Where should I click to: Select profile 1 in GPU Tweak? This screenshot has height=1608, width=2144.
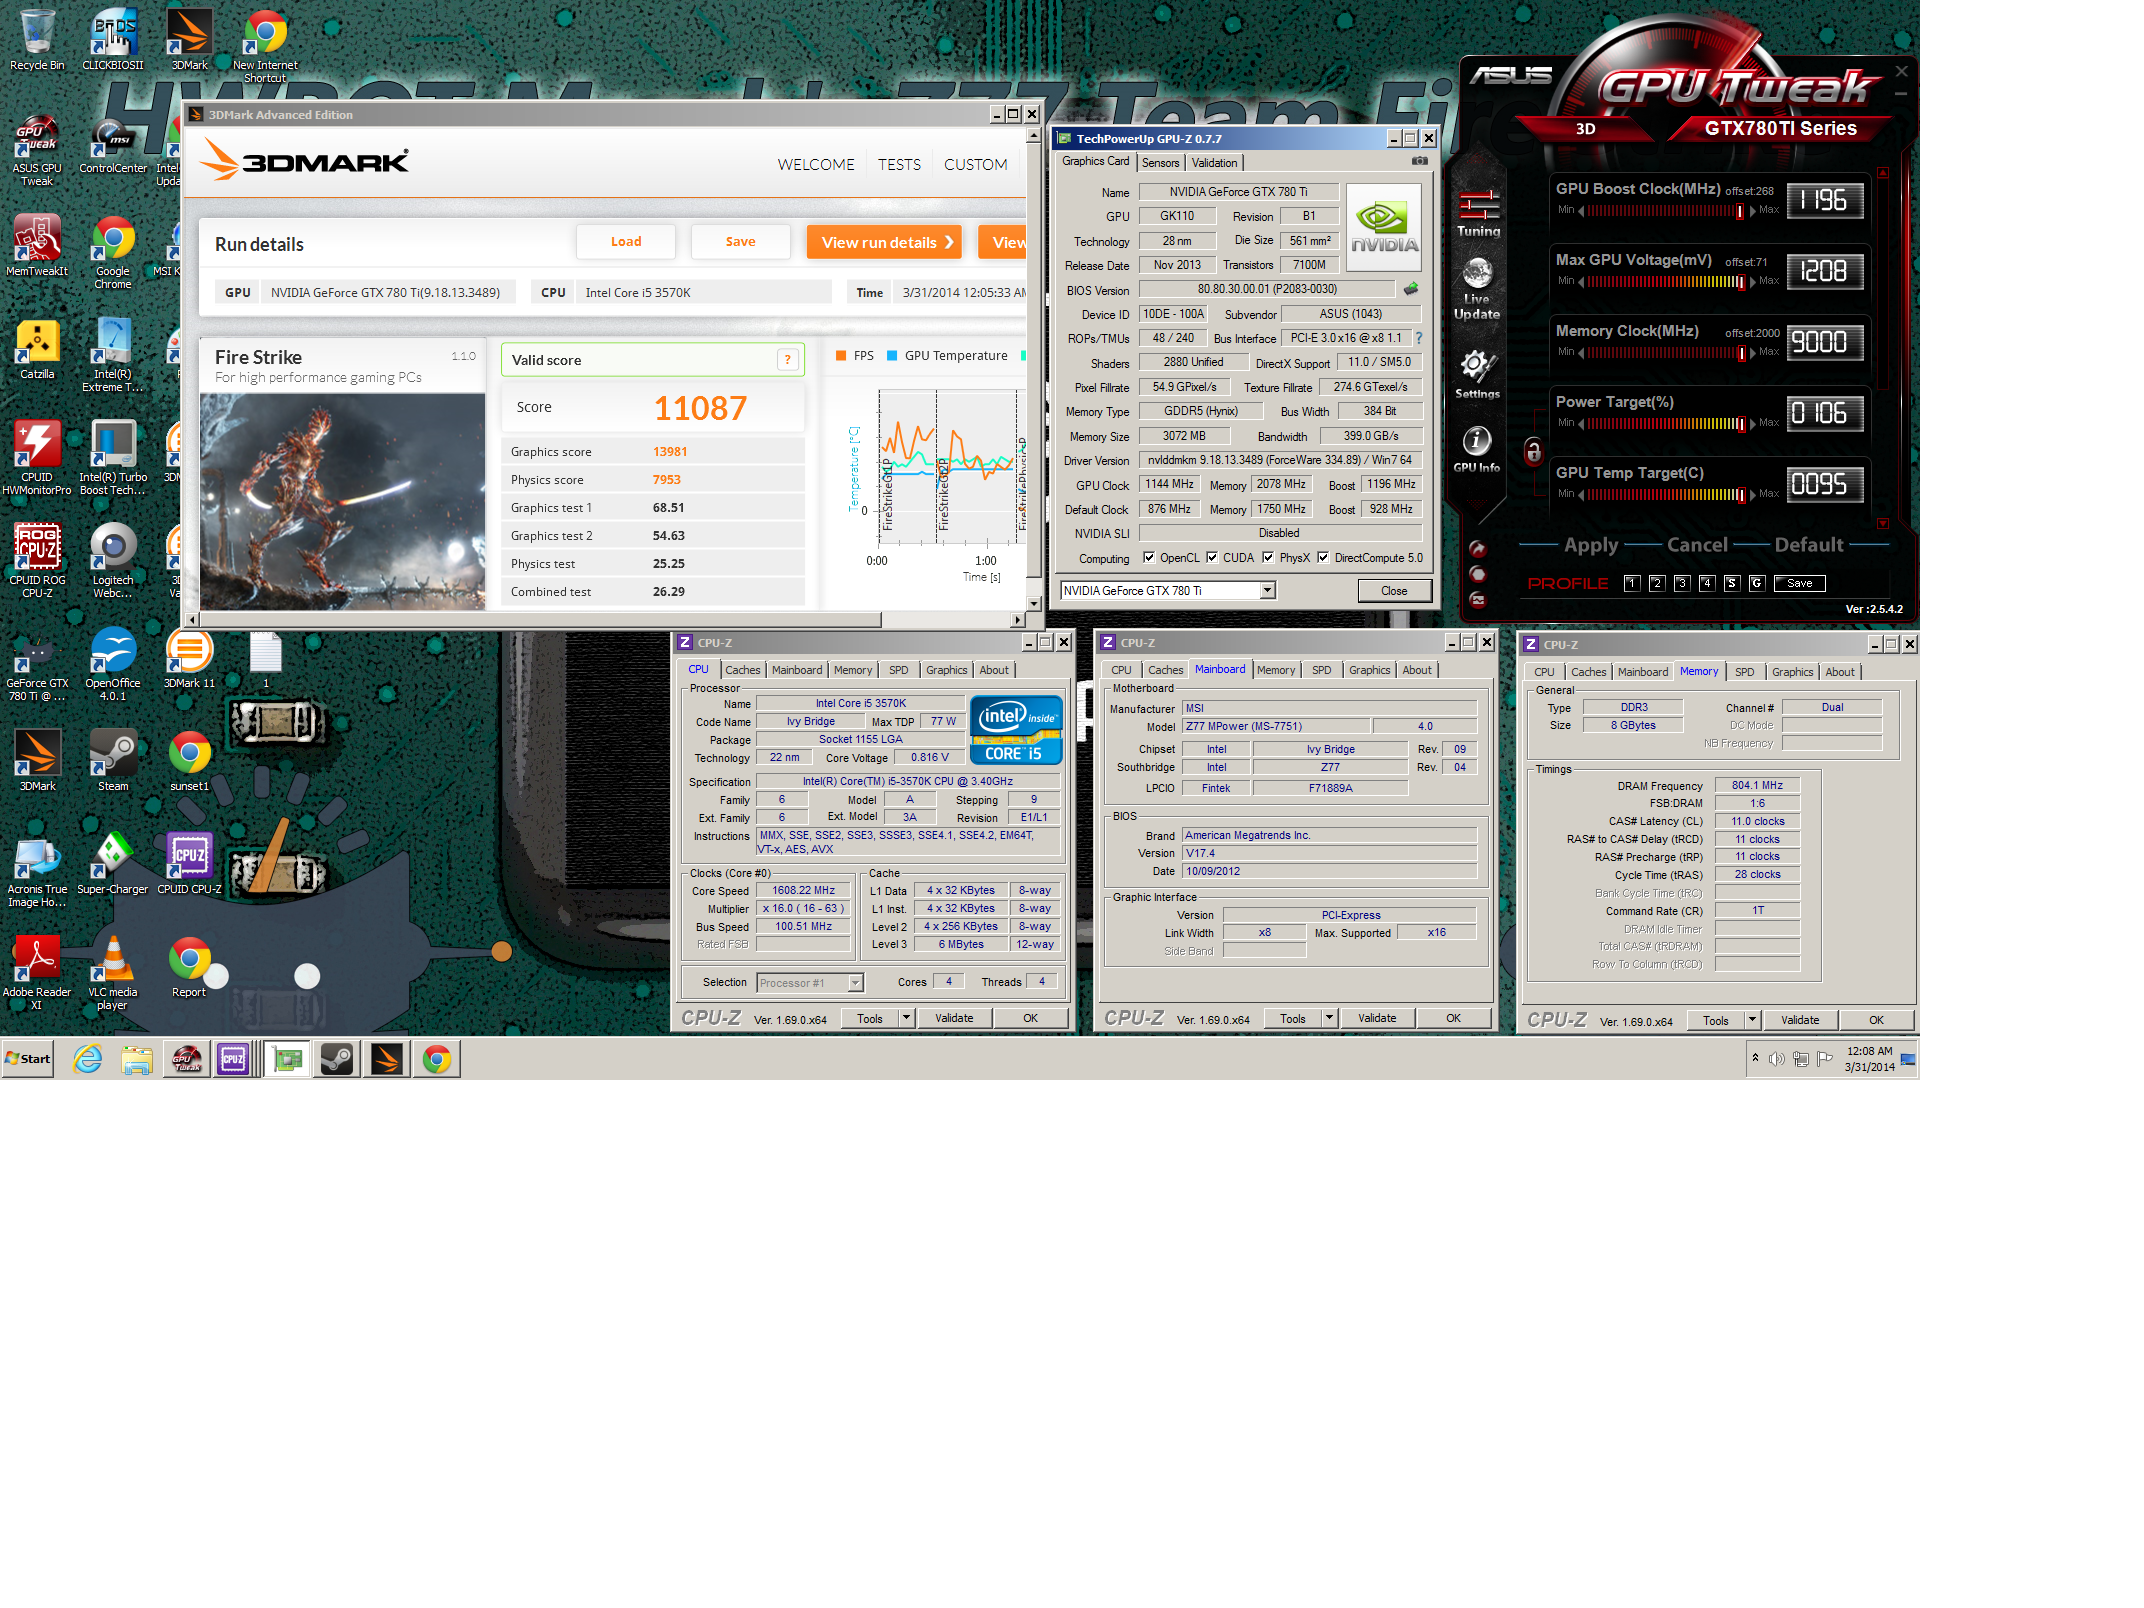1632,583
